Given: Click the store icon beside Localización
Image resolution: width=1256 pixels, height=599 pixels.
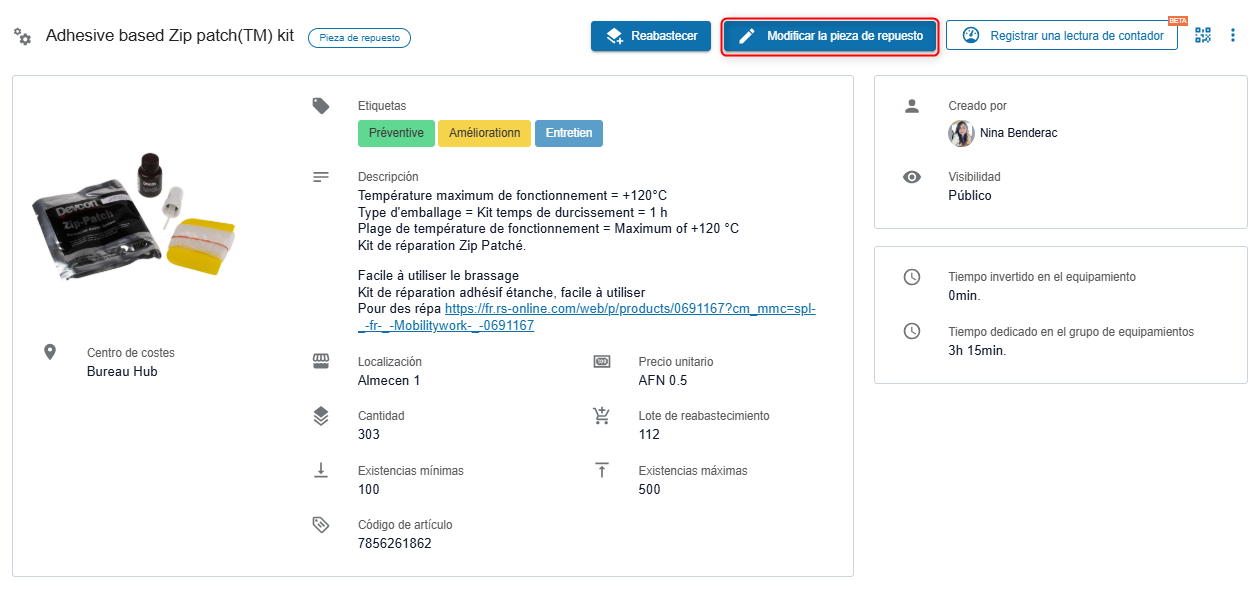Looking at the screenshot, I should 321,362.
